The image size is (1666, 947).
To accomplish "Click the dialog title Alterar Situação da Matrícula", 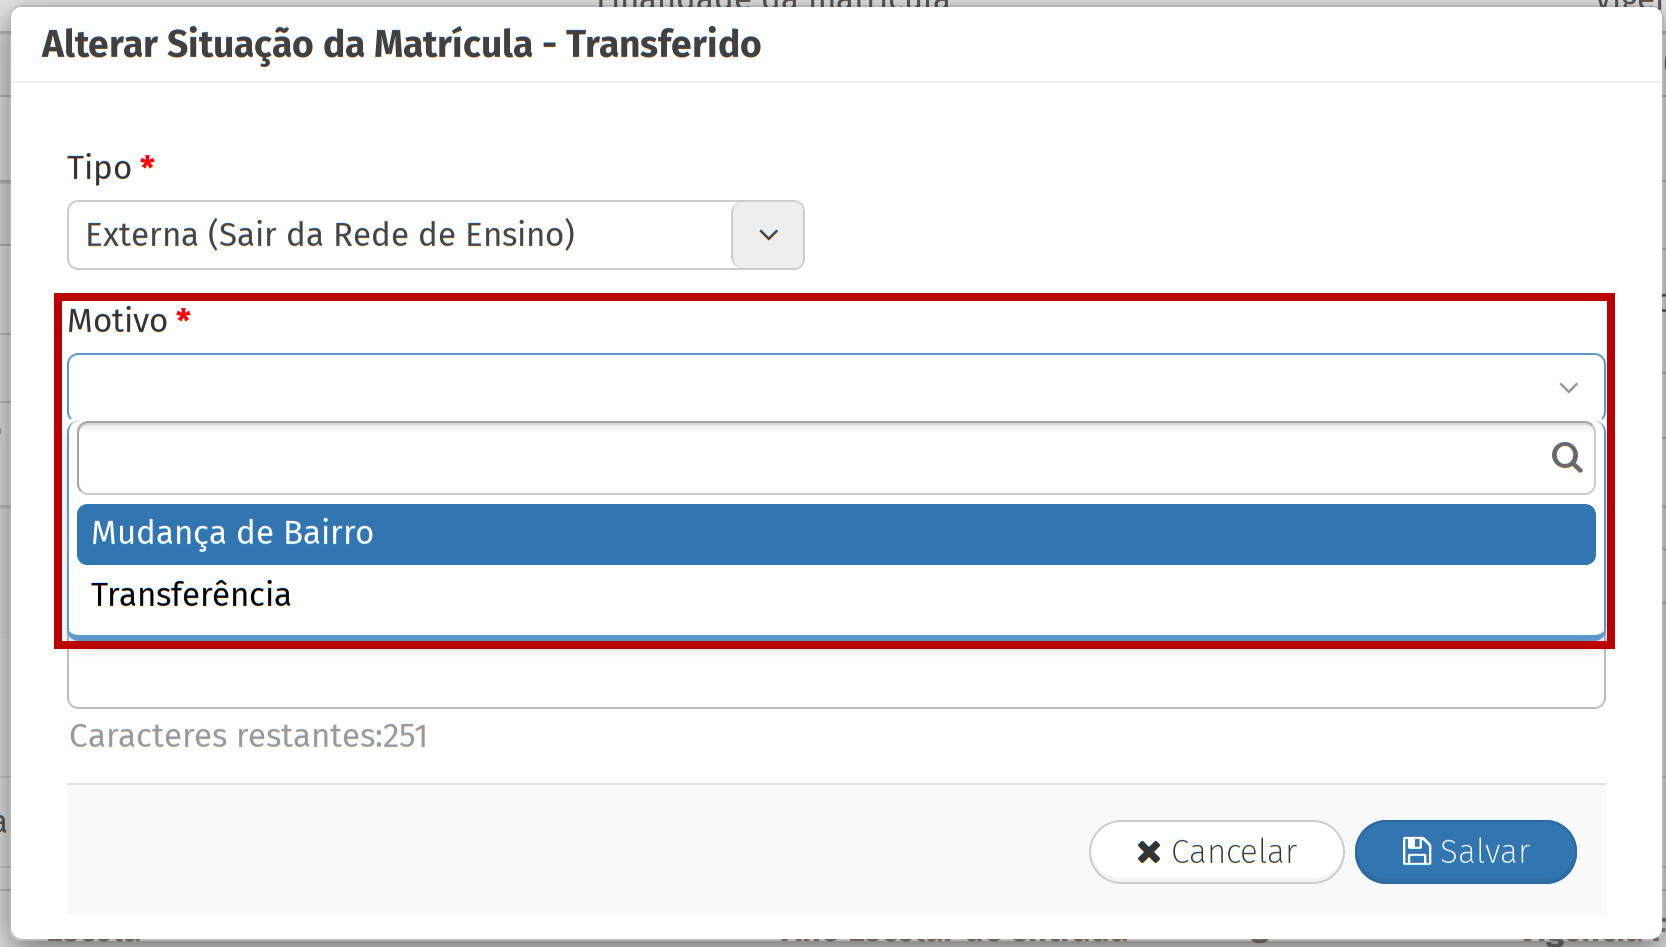I will point(401,45).
